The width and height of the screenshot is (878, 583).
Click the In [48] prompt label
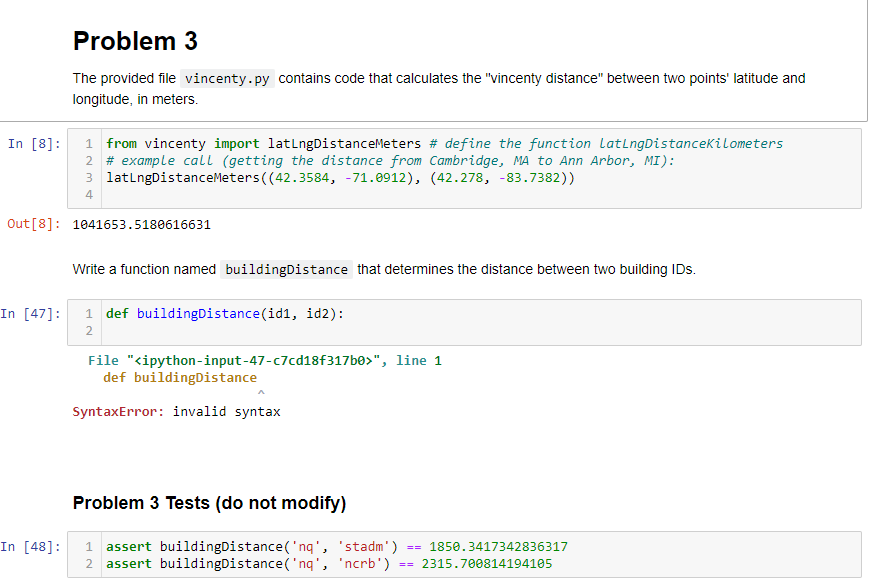click(x=33, y=546)
